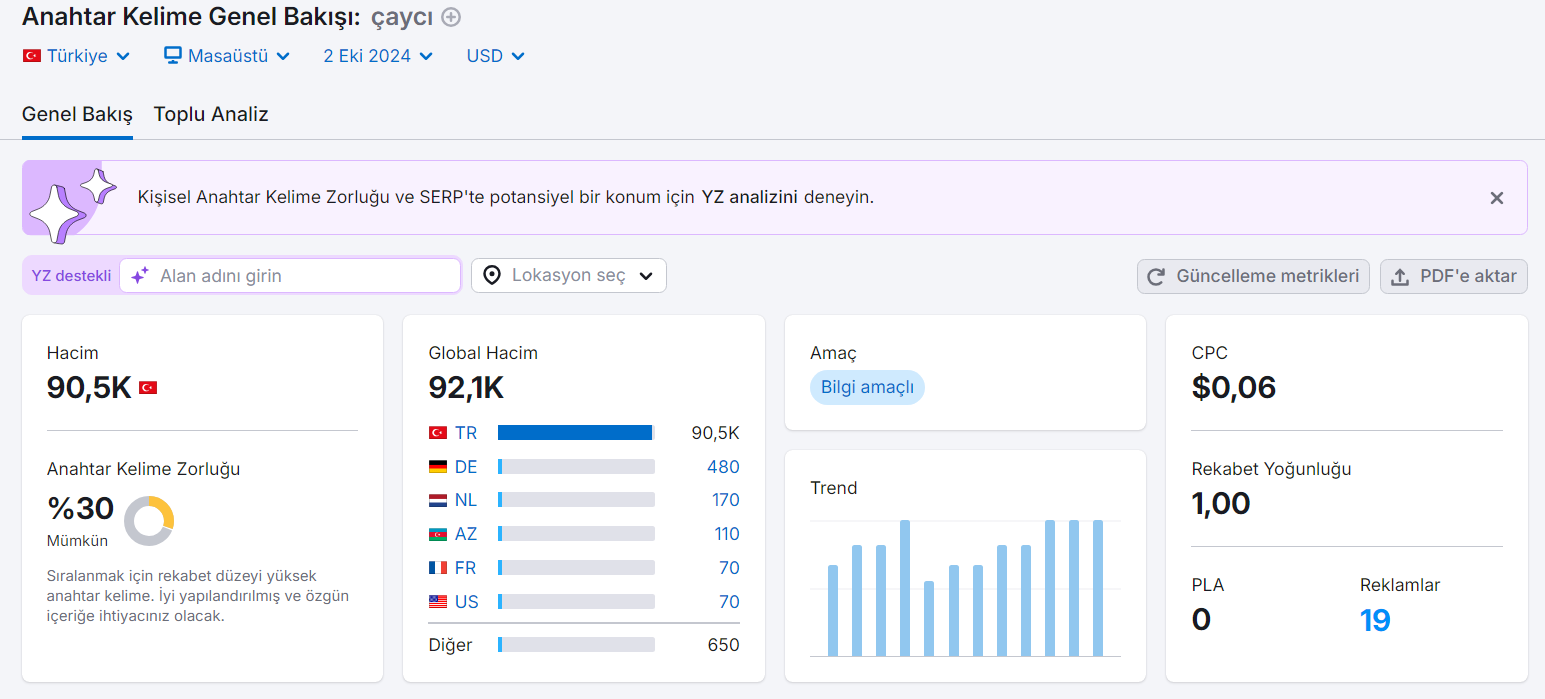1545x699 pixels.
Task: Switch to the Toplu Analiz tab
Action: pos(211,114)
